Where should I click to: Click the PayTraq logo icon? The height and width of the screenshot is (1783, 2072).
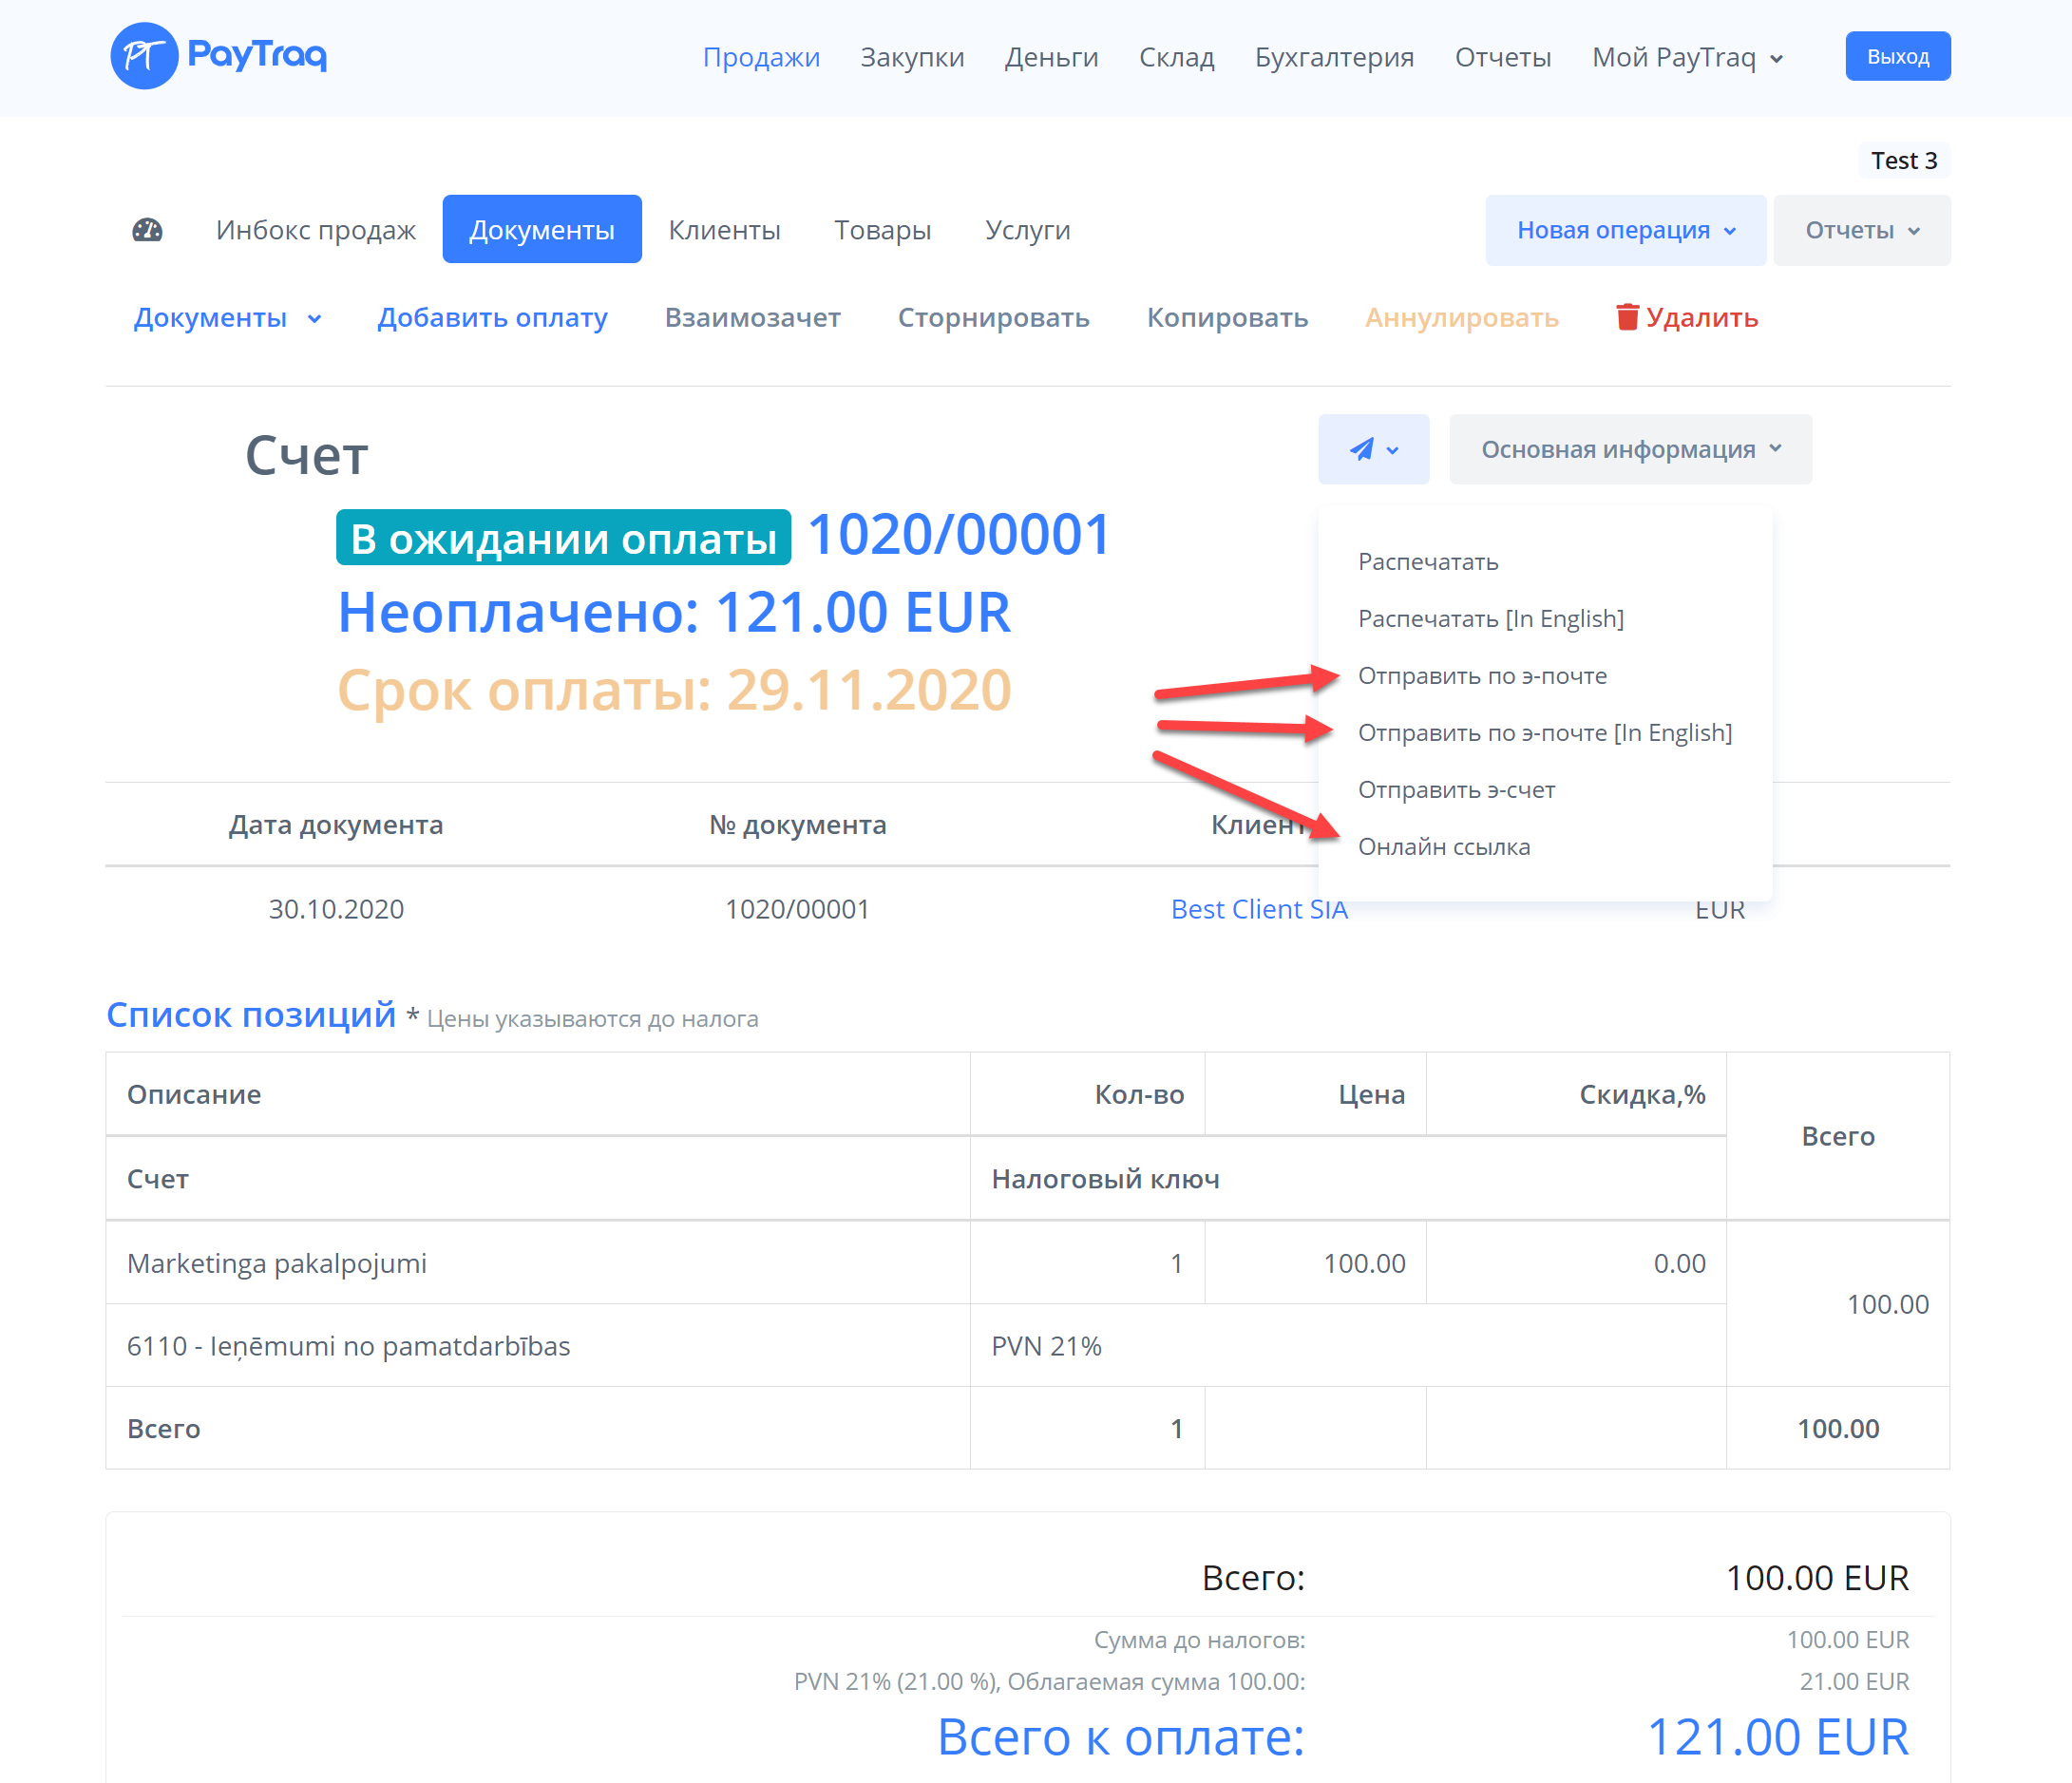click(144, 56)
